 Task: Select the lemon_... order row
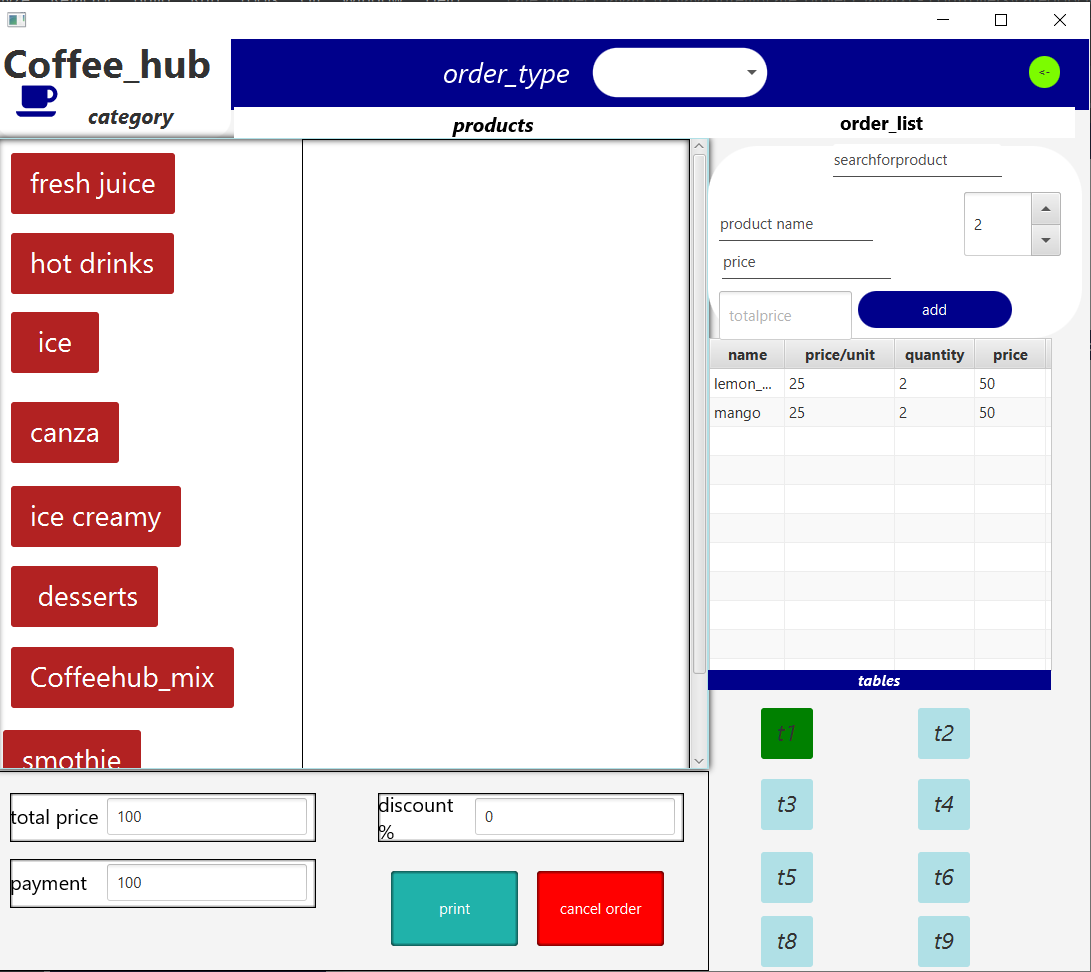coord(878,384)
